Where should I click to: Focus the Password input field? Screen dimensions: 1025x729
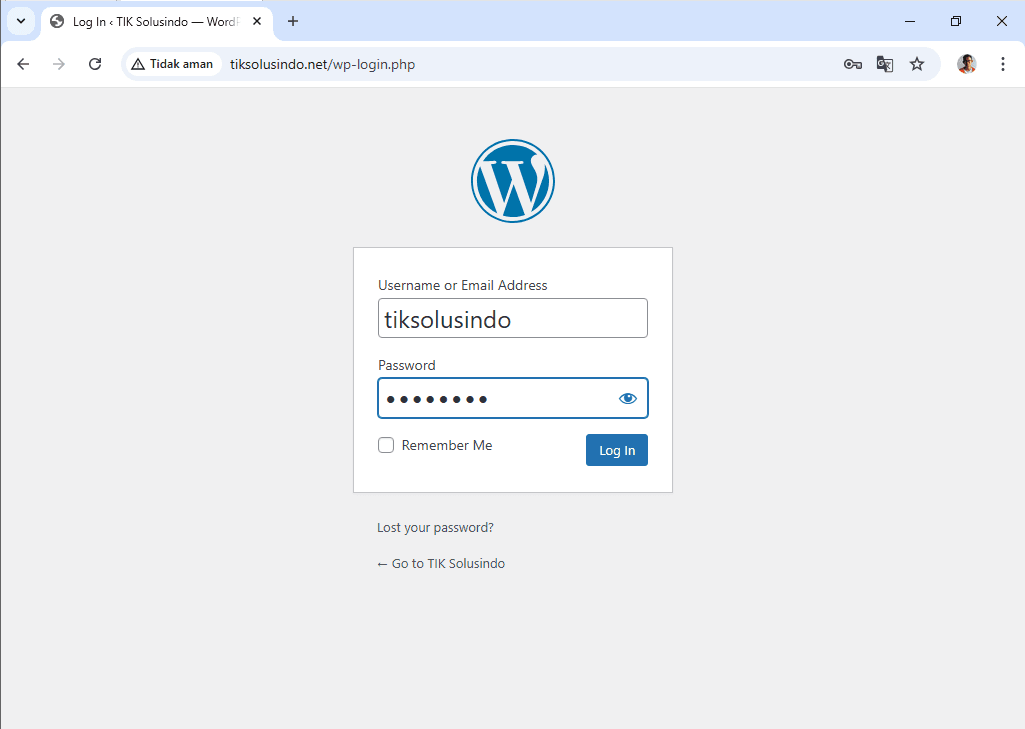496,398
